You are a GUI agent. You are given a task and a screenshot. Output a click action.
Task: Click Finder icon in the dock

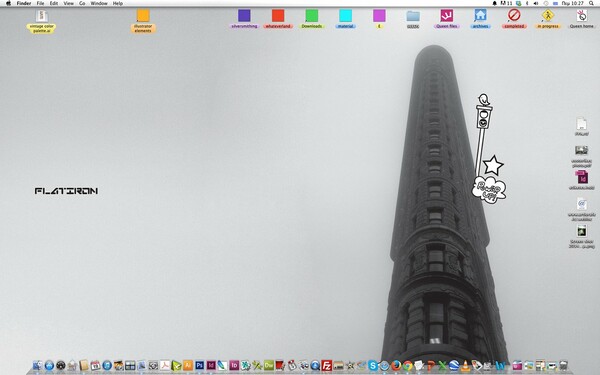38,365
